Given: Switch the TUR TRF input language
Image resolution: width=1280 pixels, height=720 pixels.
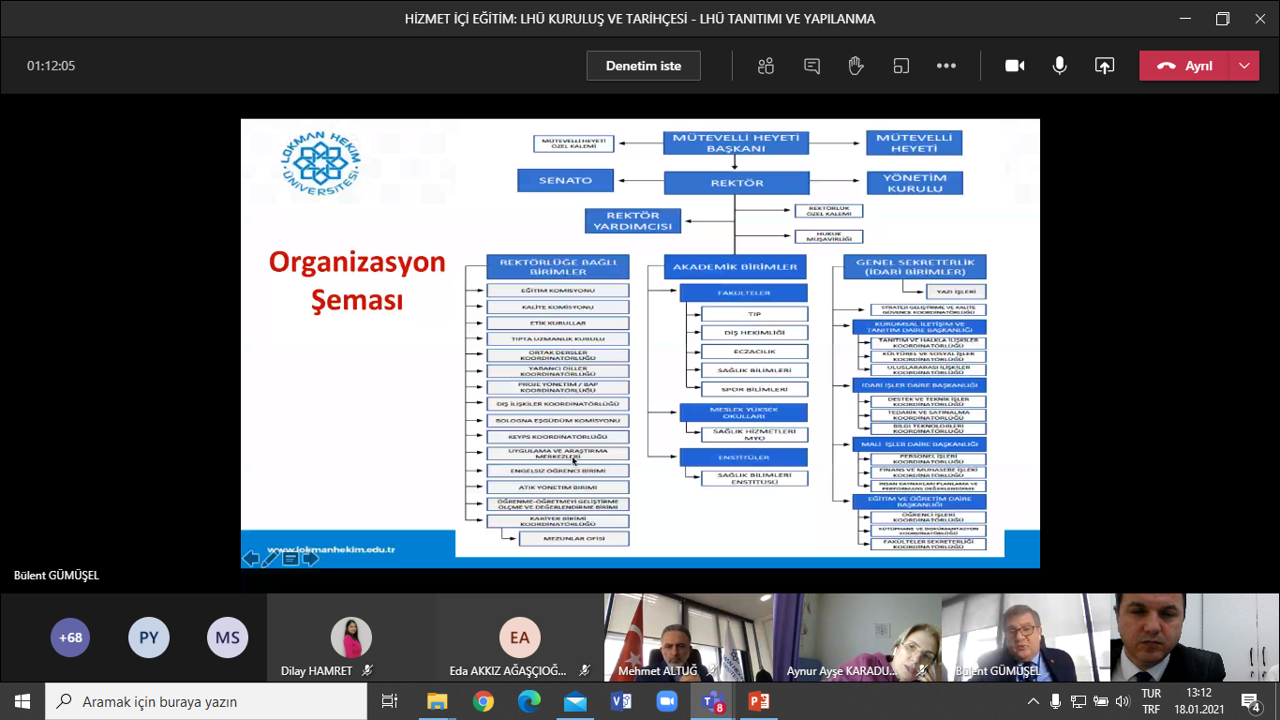Looking at the screenshot, I should (1152, 701).
